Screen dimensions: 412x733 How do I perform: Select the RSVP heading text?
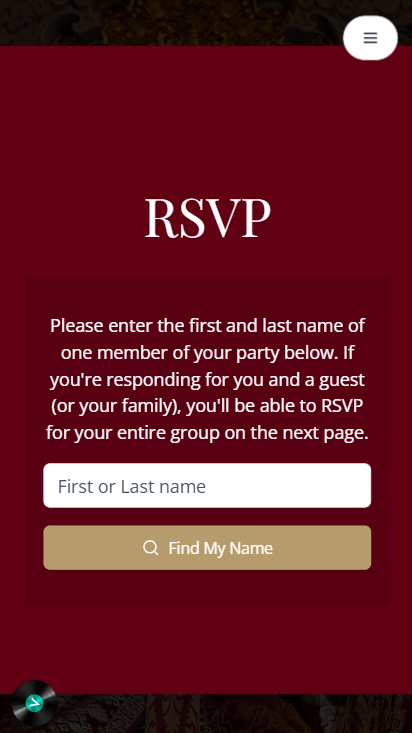point(207,217)
